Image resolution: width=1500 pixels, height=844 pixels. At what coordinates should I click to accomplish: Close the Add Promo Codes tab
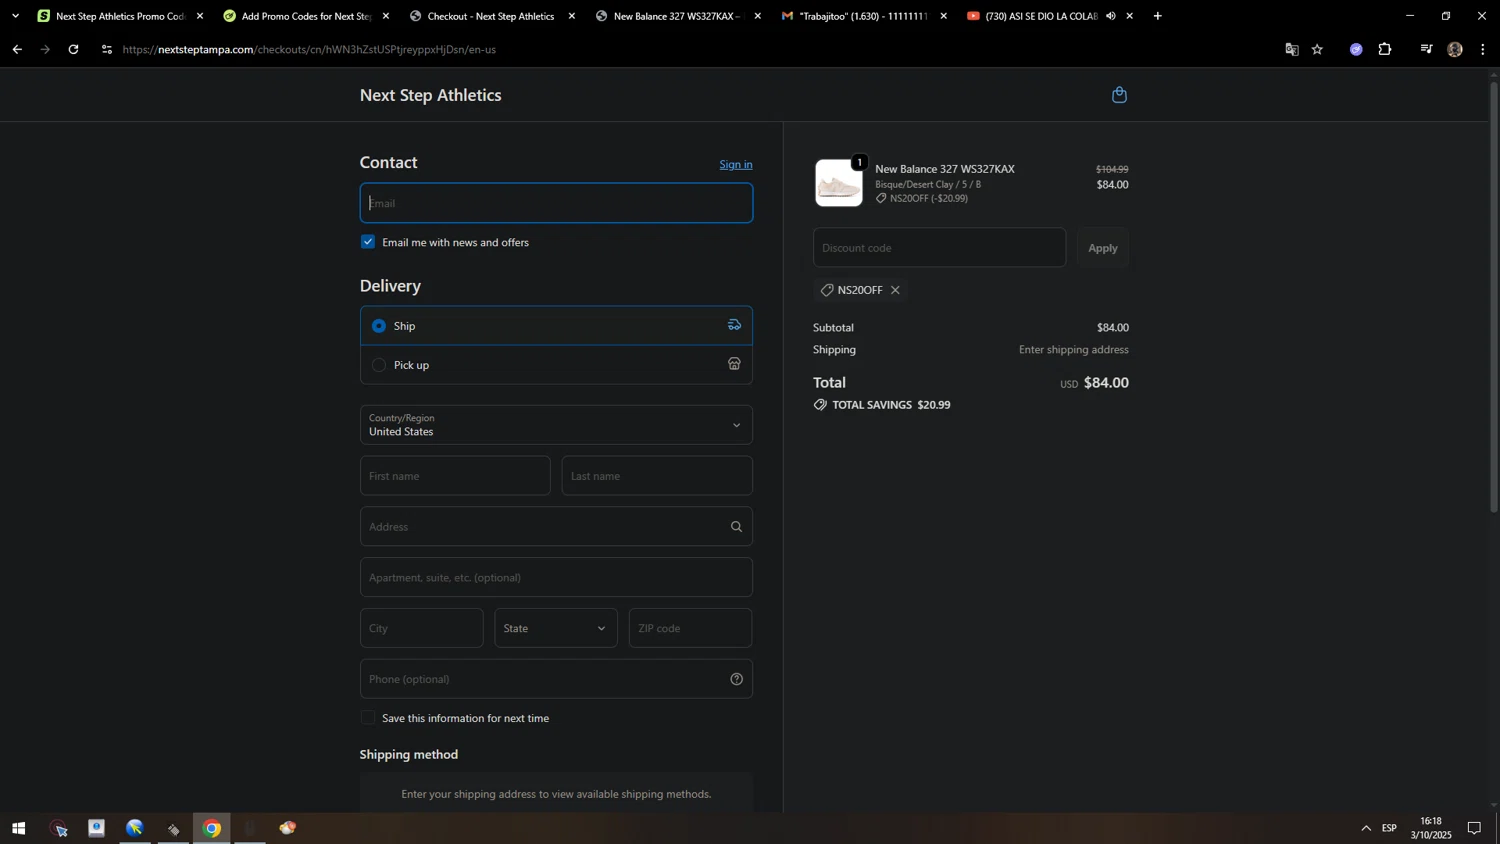(x=386, y=16)
